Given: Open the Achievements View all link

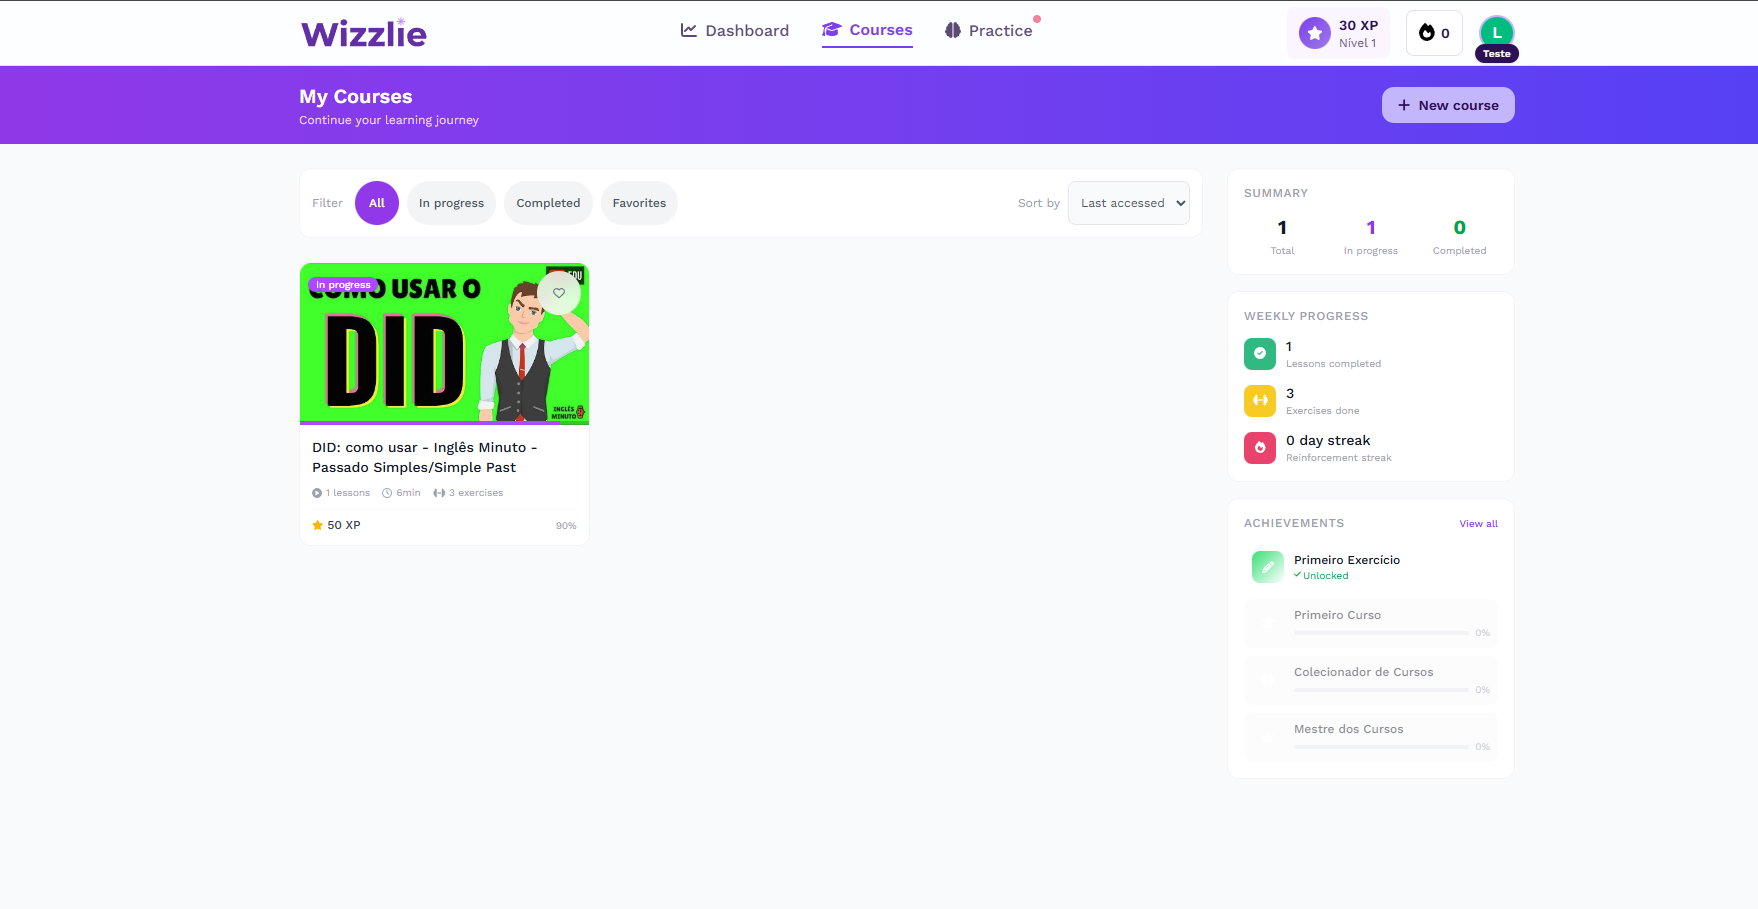Looking at the screenshot, I should 1478,522.
